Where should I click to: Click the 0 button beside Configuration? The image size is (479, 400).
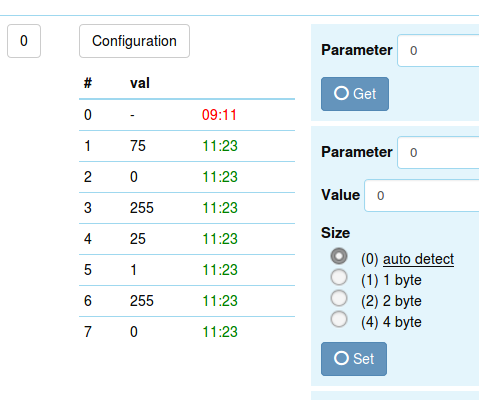tap(24, 41)
